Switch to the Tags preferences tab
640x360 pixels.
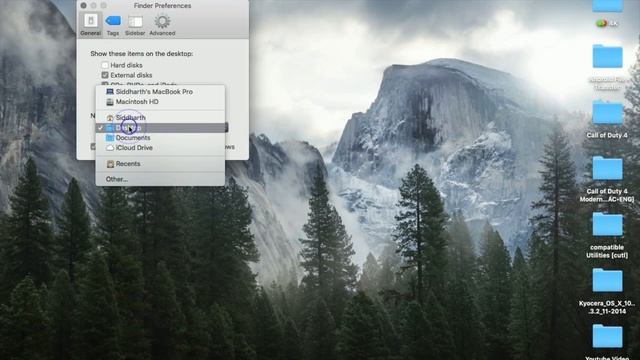pyautogui.click(x=113, y=25)
